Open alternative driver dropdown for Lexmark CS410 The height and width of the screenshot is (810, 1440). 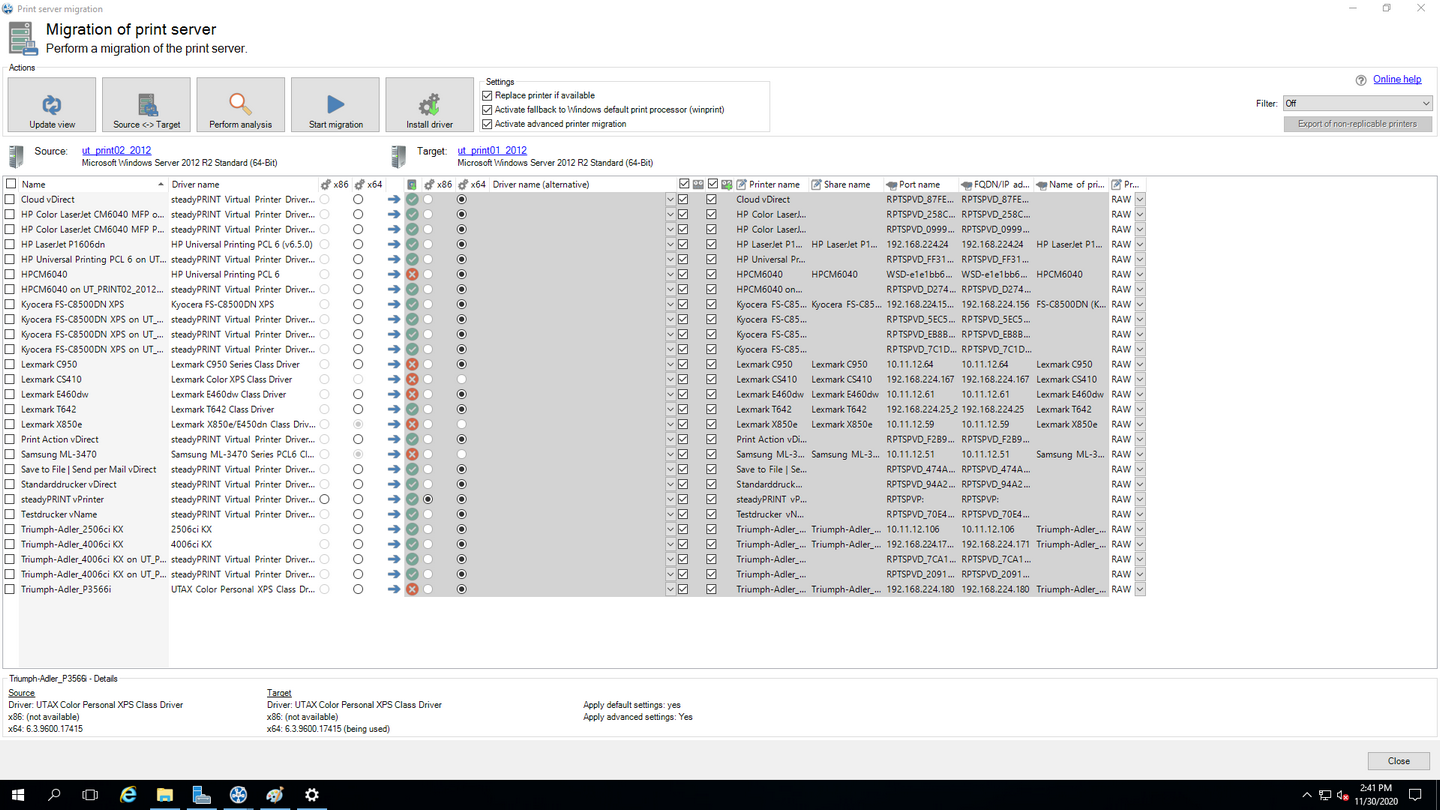670,379
